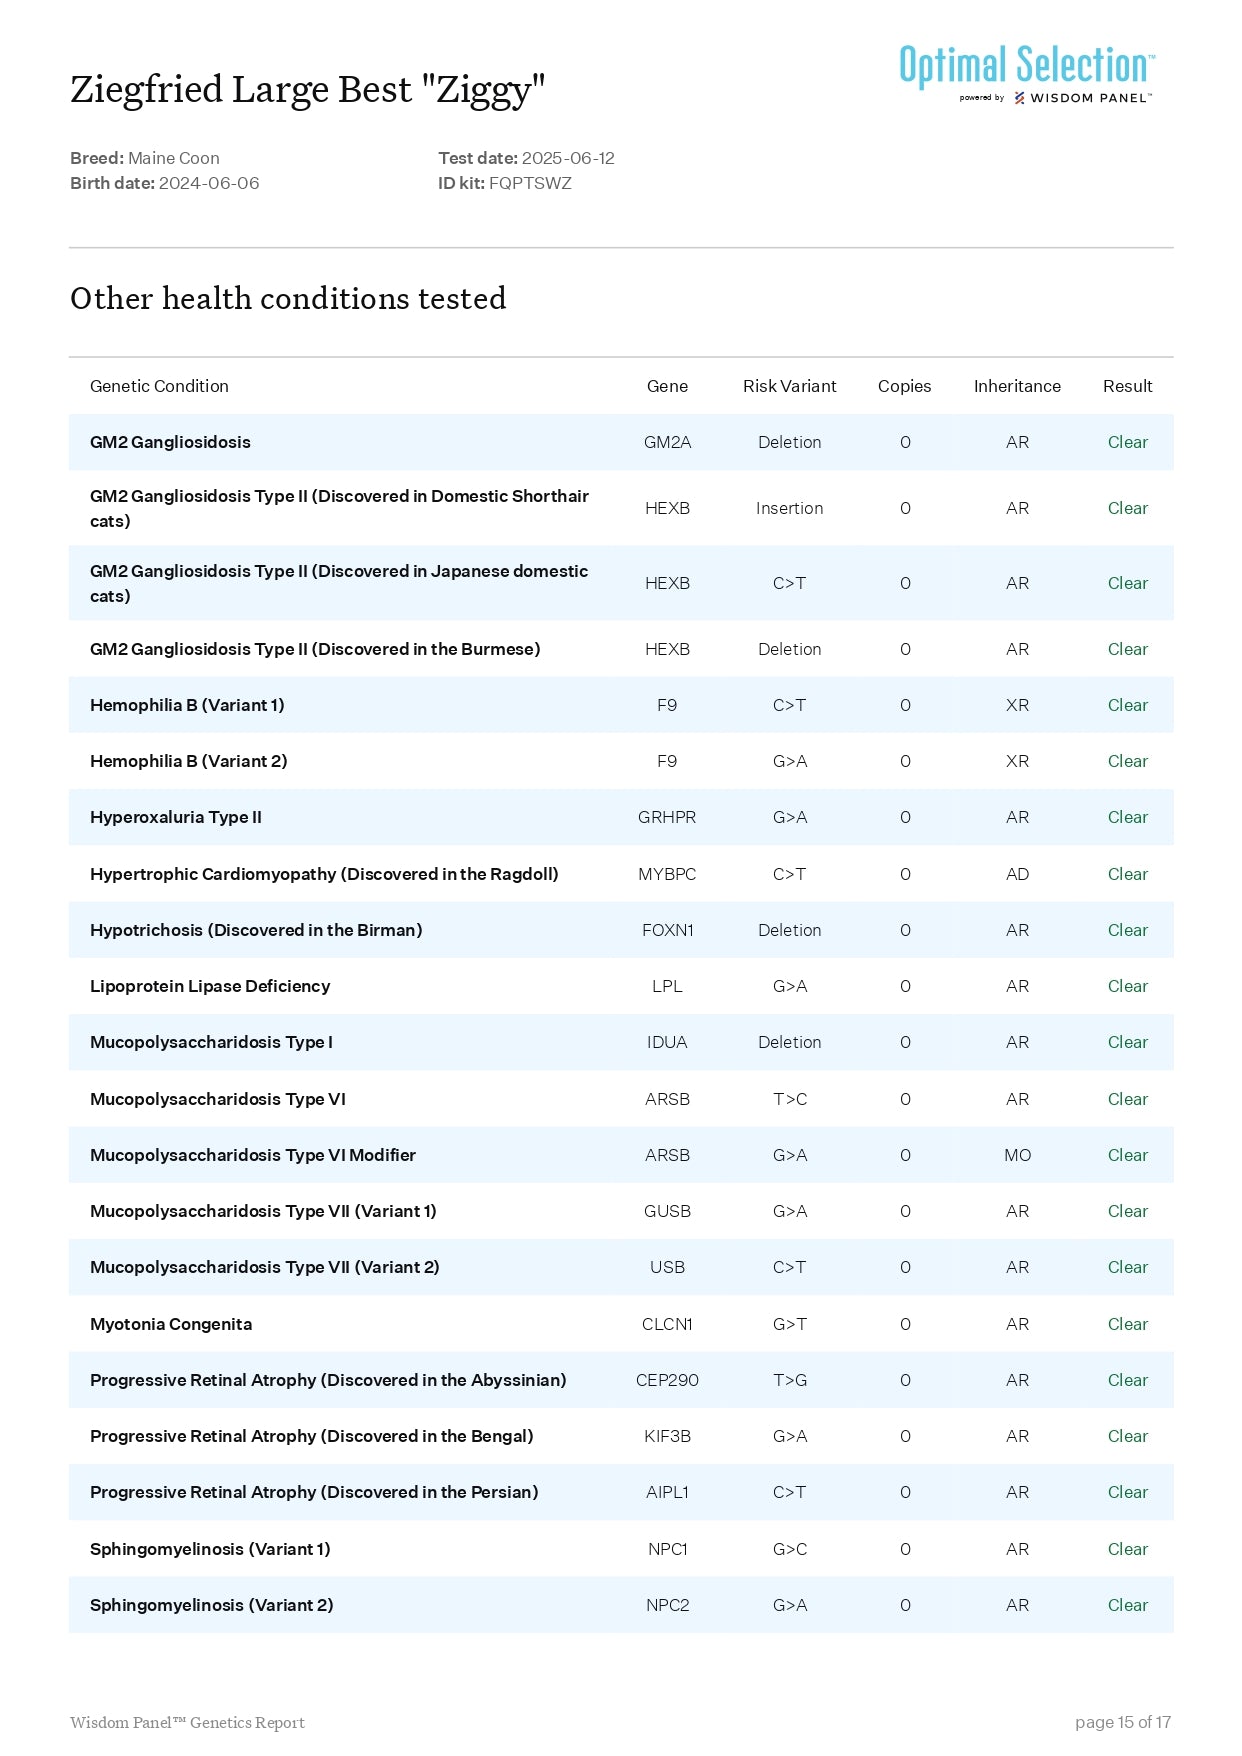
Task: Select the GM2 Gangliosidosis row name
Action: (170, 442)
